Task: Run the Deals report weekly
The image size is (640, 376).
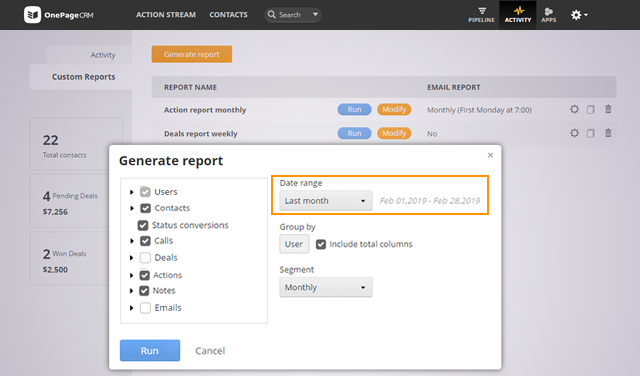Action: (x=354, y=133)
